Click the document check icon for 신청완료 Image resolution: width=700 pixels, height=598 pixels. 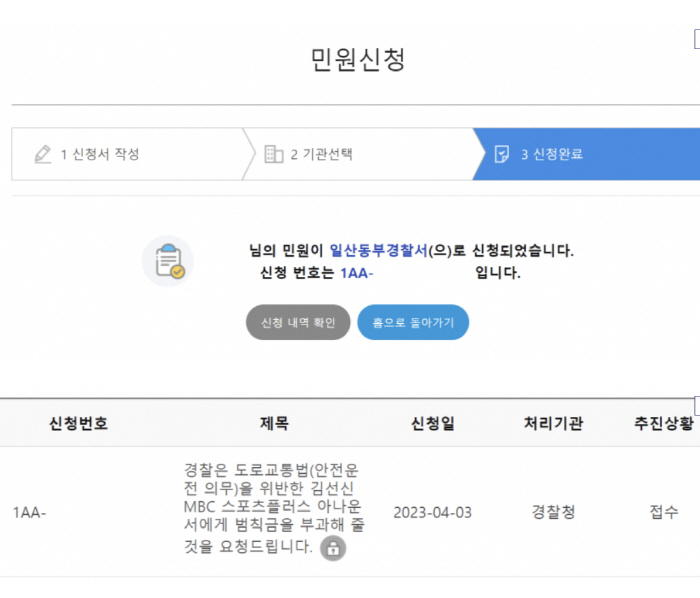502,154
